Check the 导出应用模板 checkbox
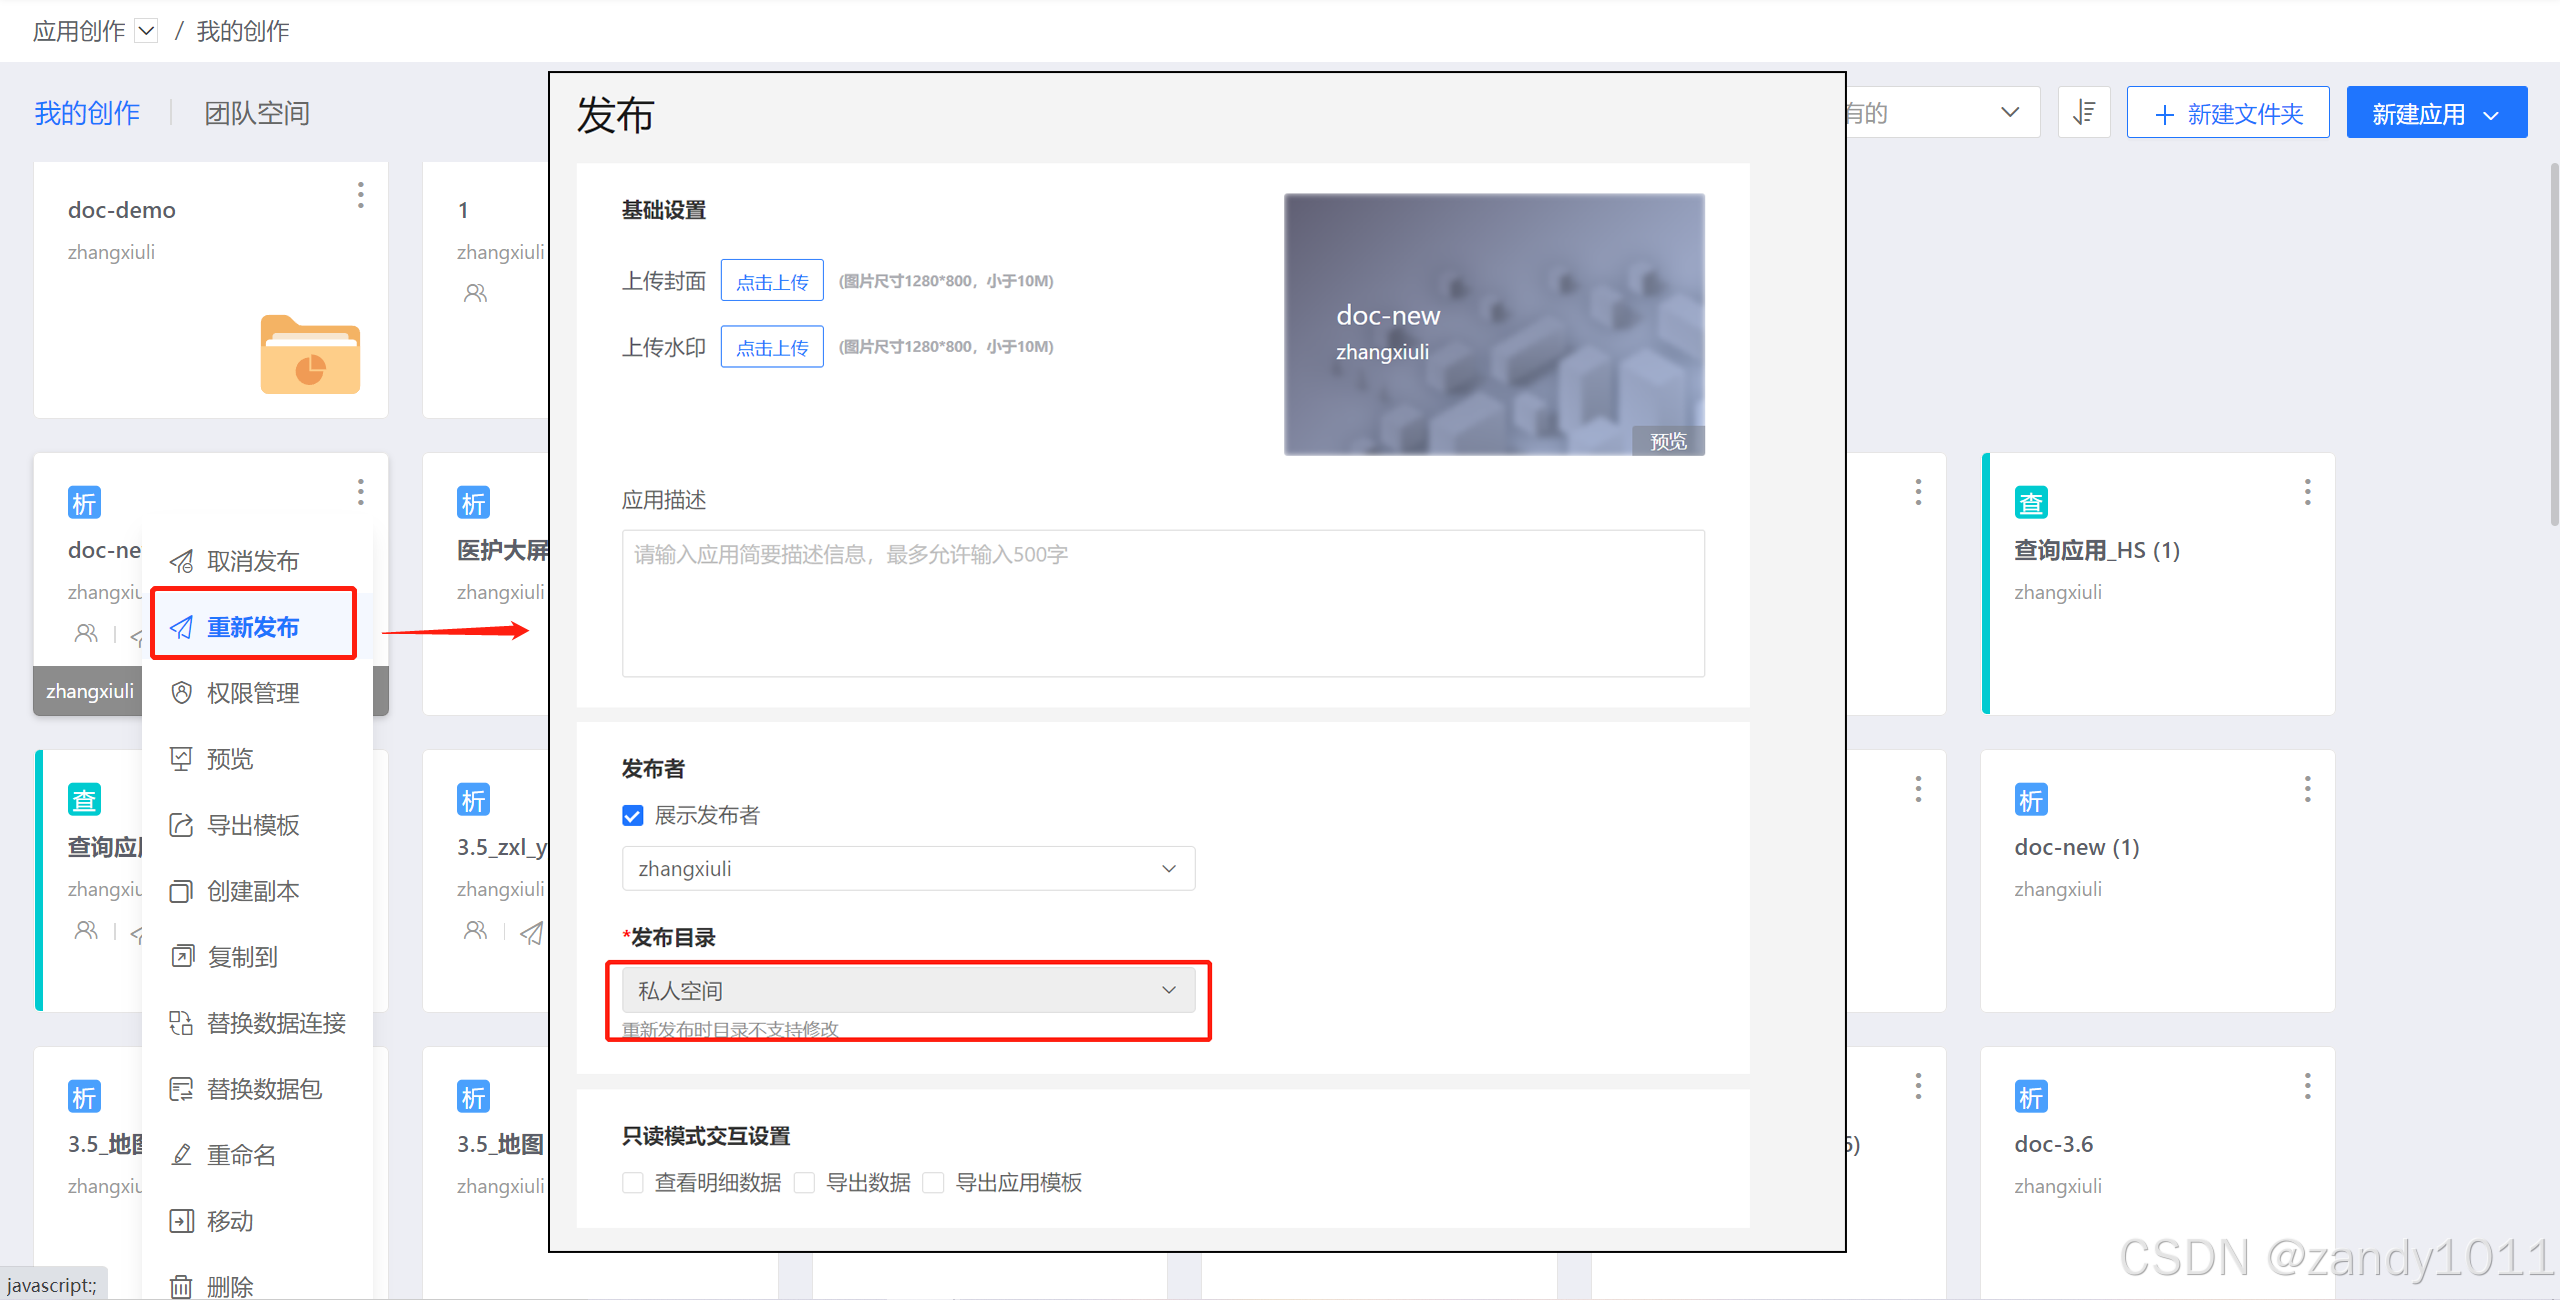The width and height of the screenshot is (2560, 1300). pos(933,1183)
